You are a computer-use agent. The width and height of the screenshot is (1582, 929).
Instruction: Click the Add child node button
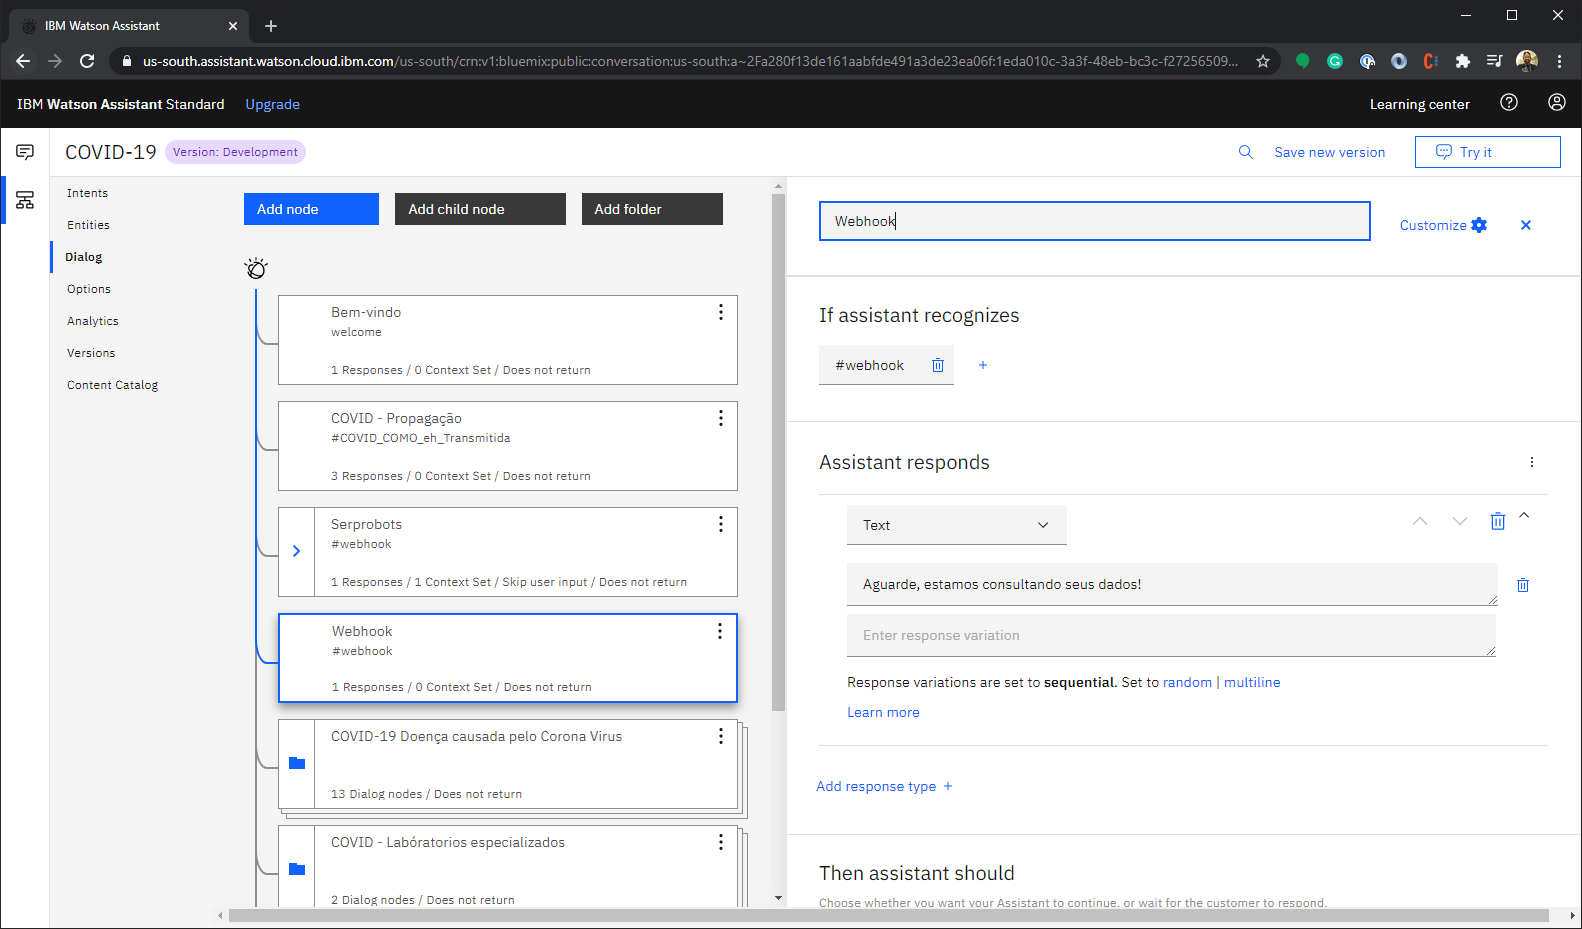480,209
